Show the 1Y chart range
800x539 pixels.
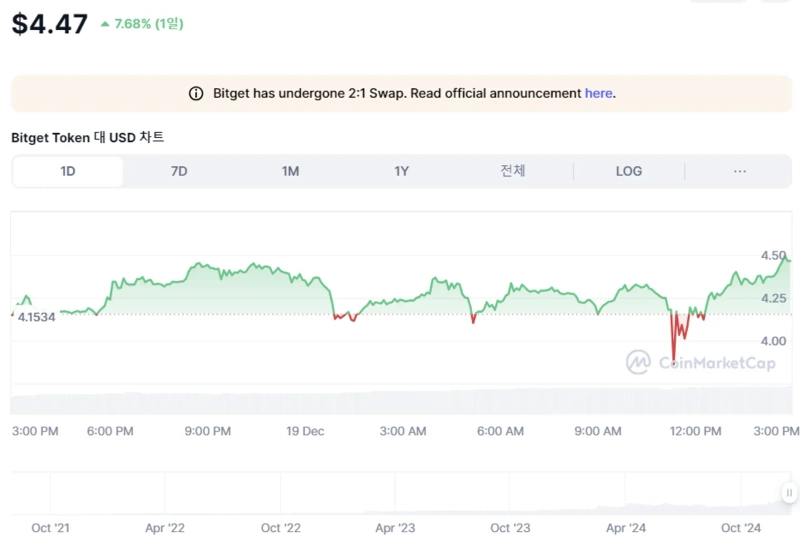click(401, 171)
